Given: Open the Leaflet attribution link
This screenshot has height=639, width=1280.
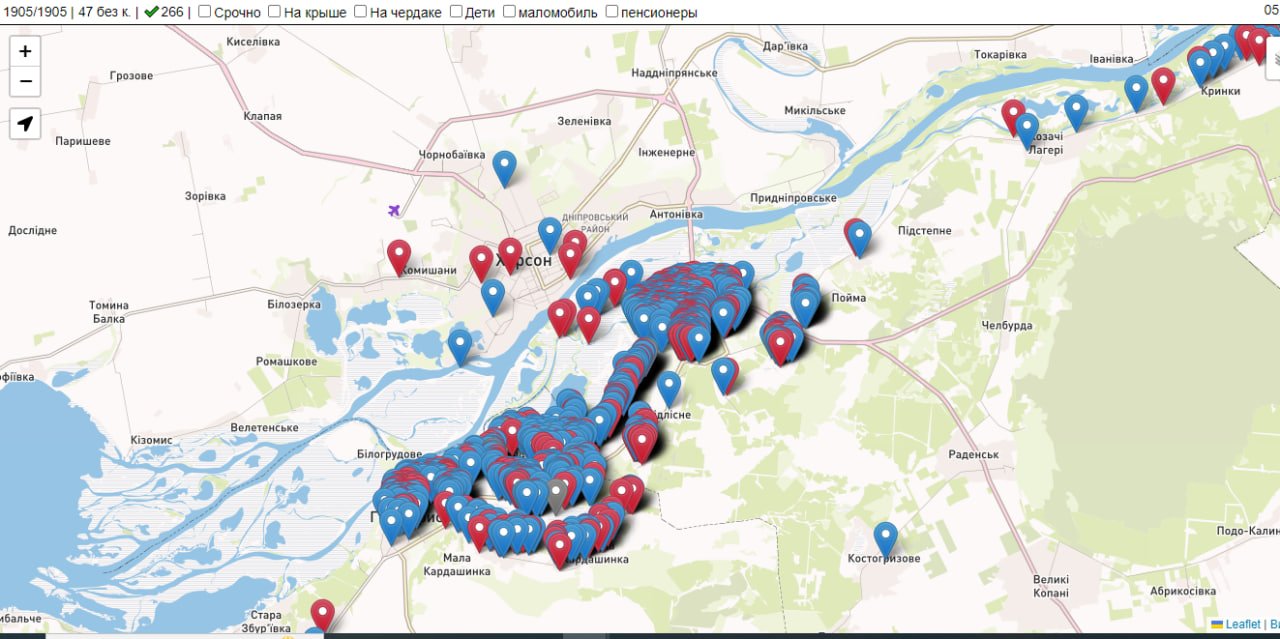Looking at the screenshot, I should tap(1242, 624).
